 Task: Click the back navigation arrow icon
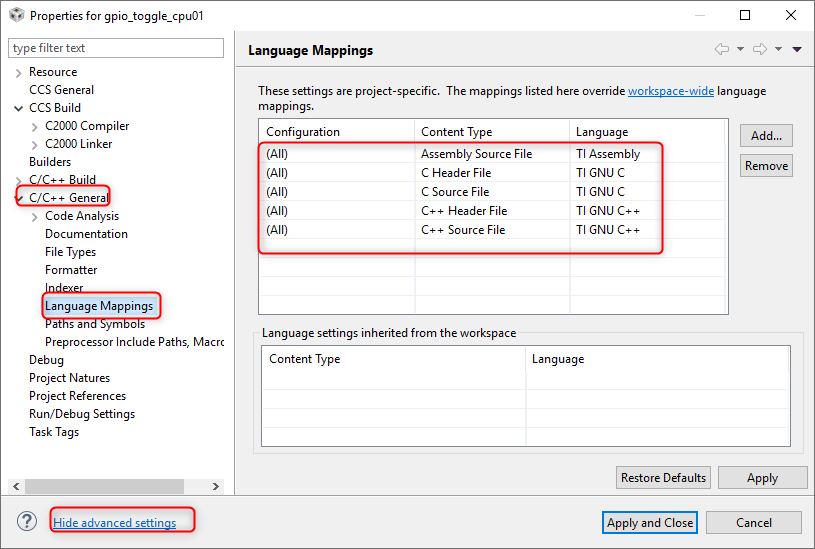[721, 50]
